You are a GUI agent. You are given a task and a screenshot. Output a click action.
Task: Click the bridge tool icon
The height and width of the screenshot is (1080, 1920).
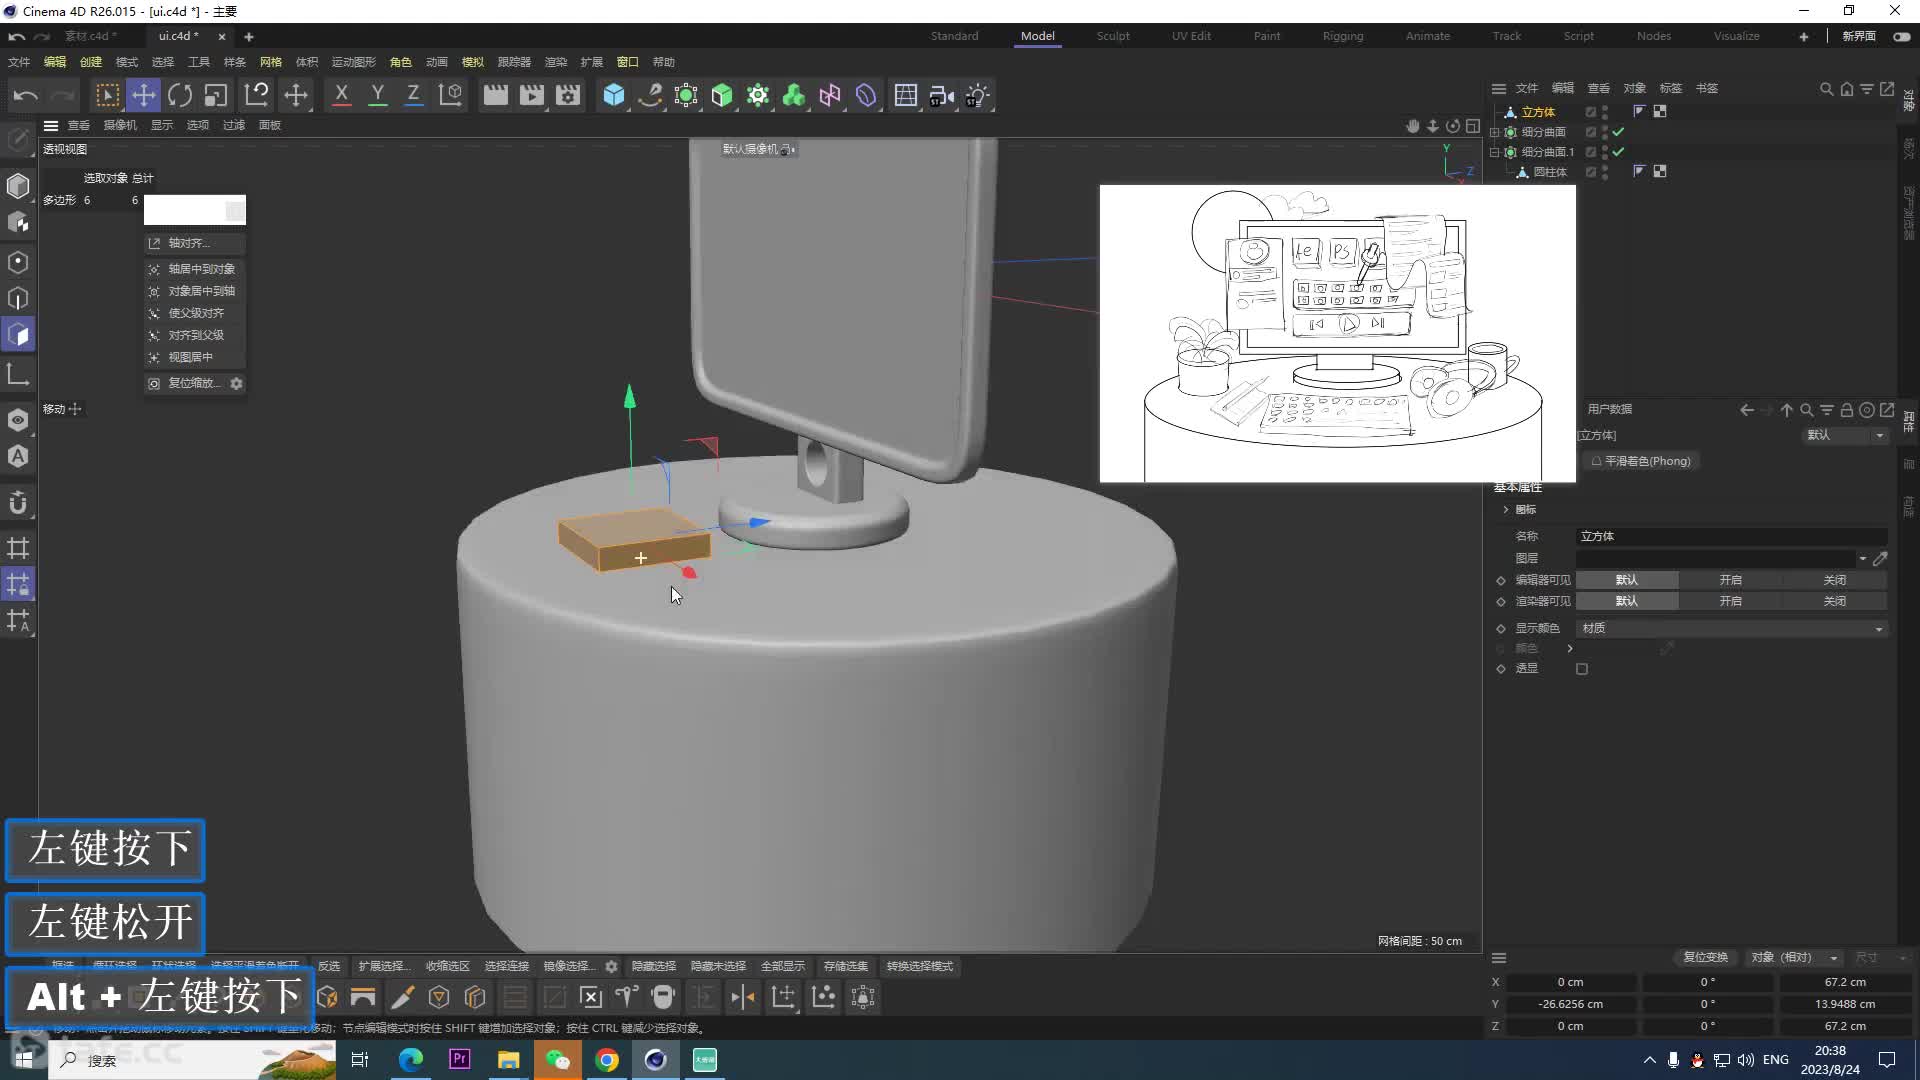pyautogui.click(x=363, y=997)
